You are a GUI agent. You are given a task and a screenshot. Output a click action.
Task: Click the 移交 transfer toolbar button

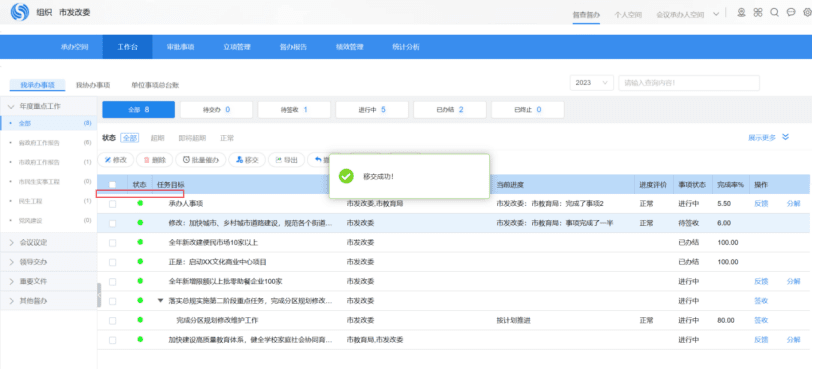pyautogui.click(x=247, y=160)
